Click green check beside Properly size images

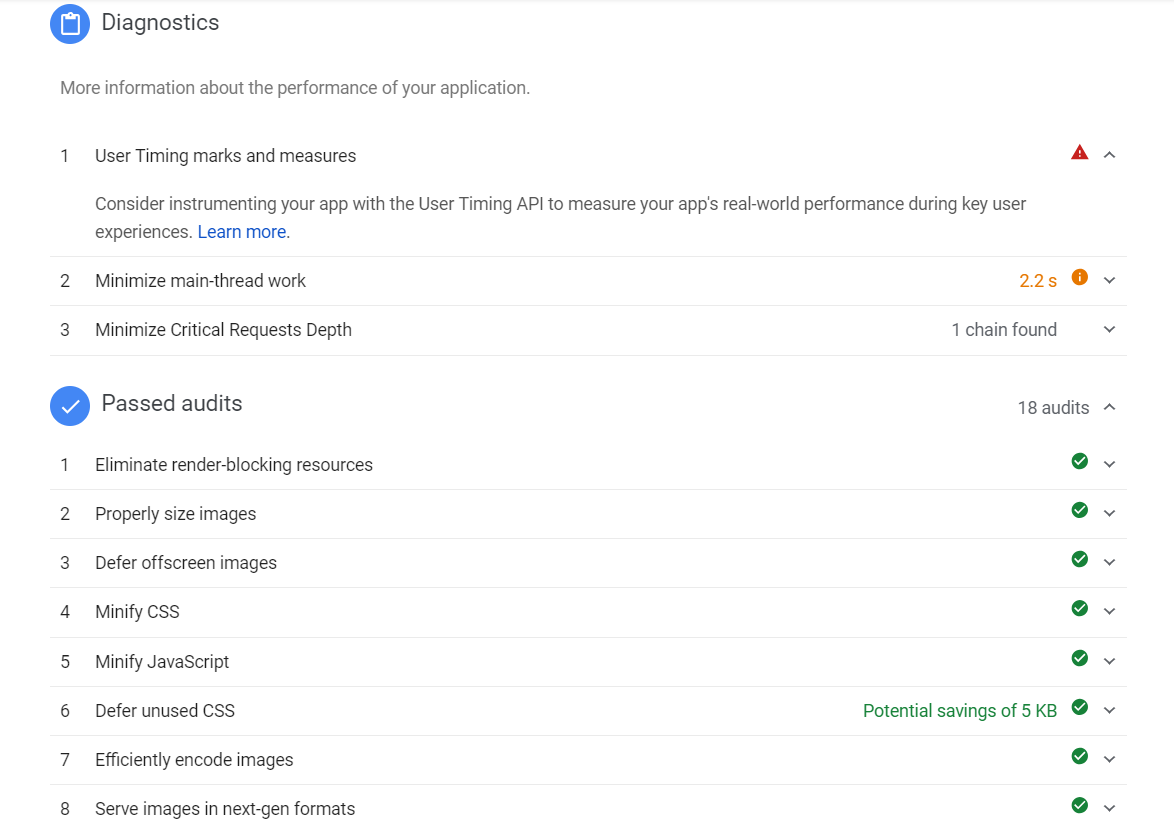coord(1079,510)
